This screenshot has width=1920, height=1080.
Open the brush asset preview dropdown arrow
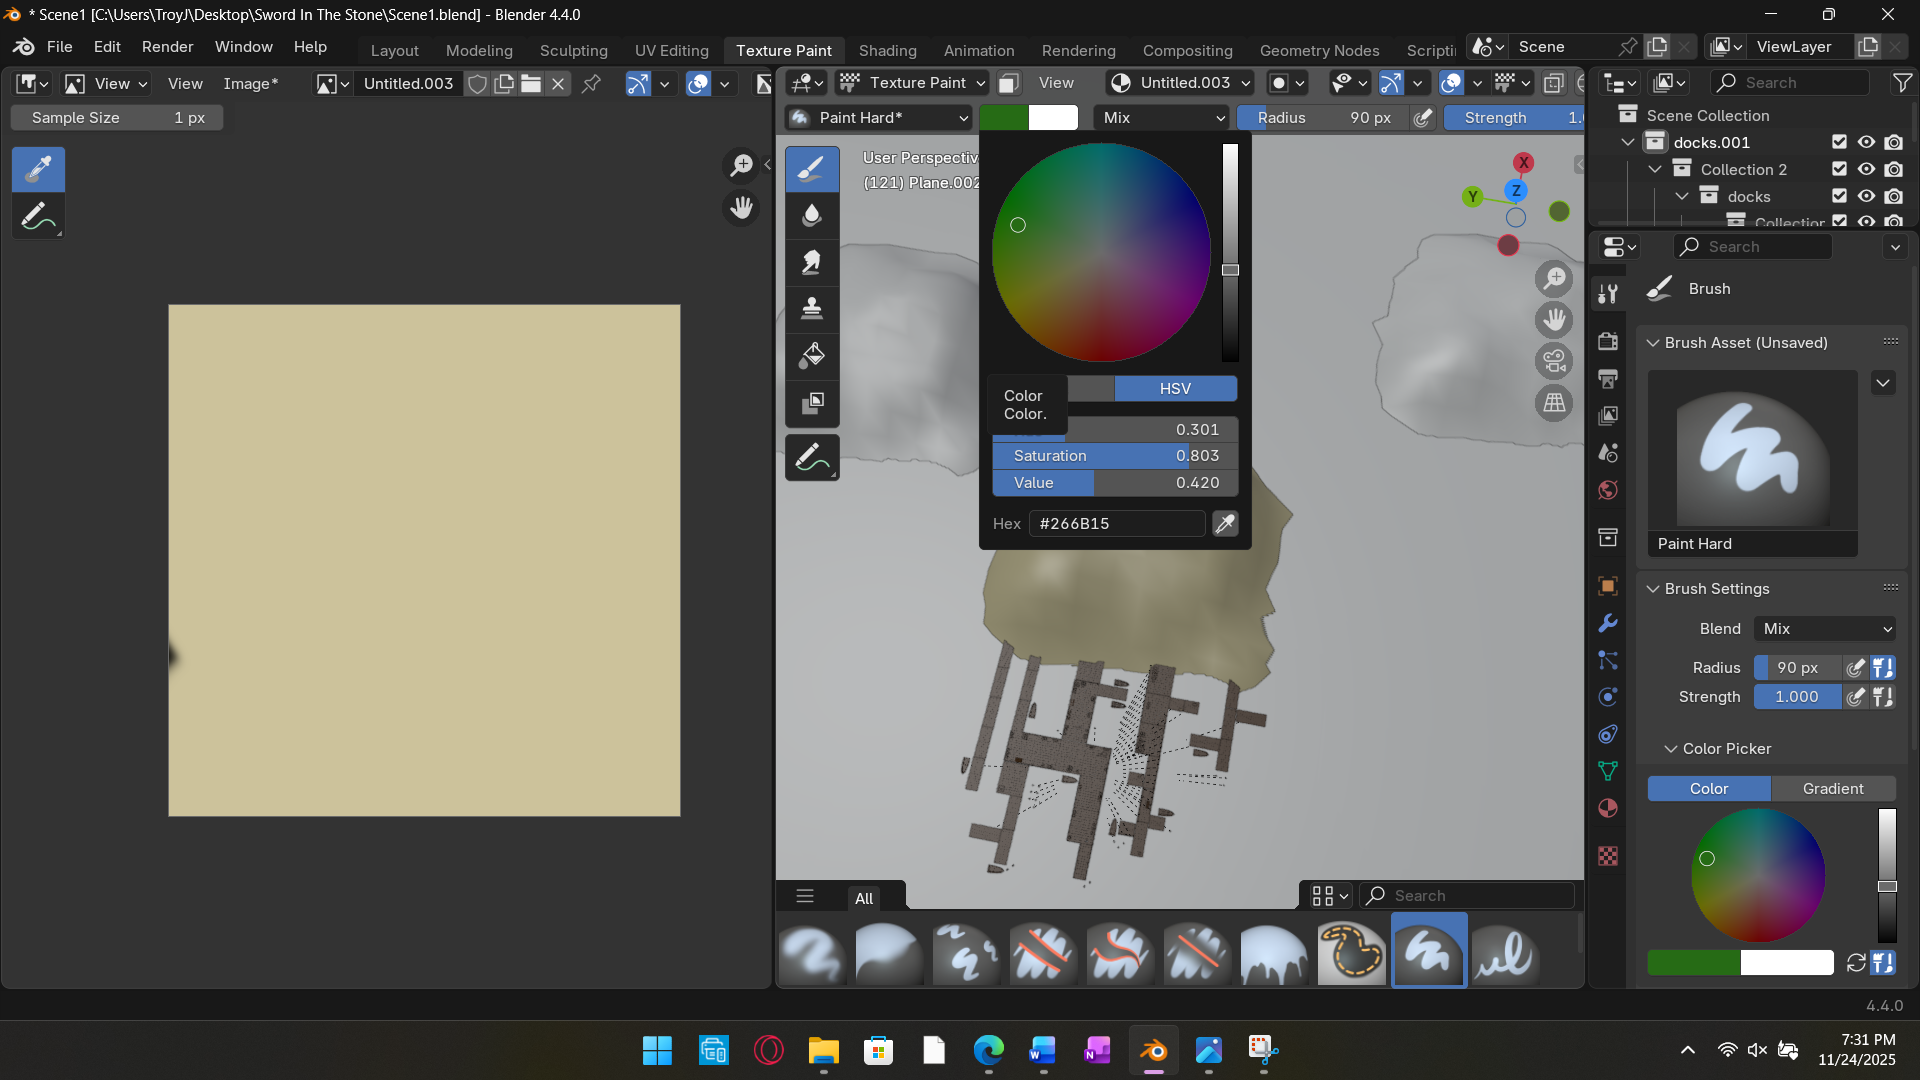1883,383
